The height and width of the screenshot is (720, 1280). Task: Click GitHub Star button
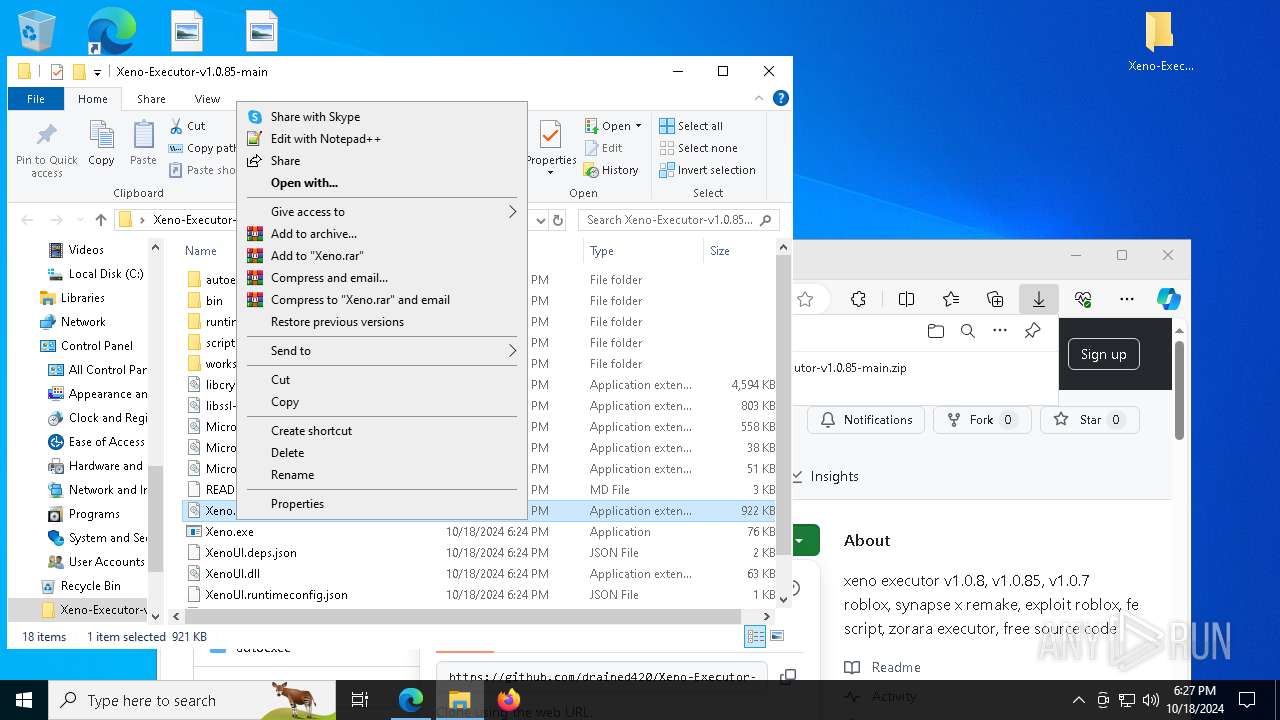(x=1090, y=420)
